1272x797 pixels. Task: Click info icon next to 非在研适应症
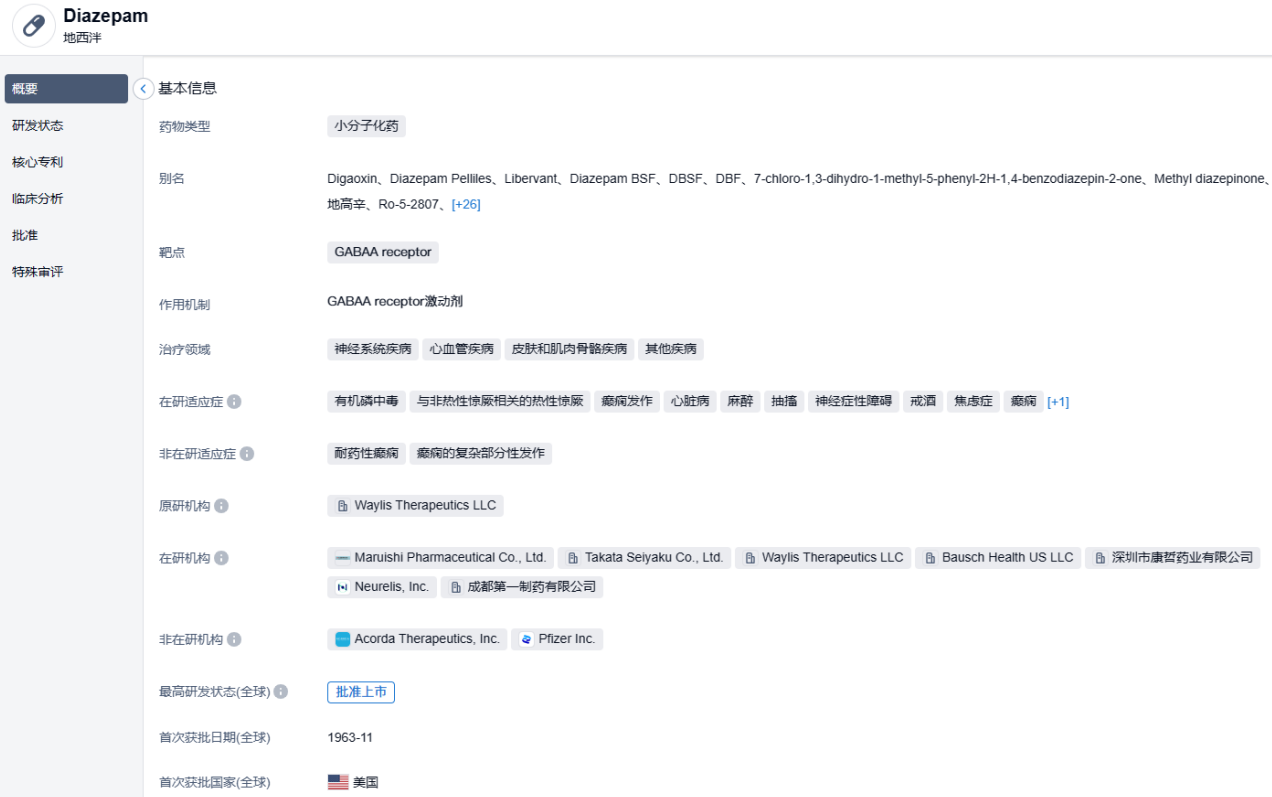tap(247, 454)
